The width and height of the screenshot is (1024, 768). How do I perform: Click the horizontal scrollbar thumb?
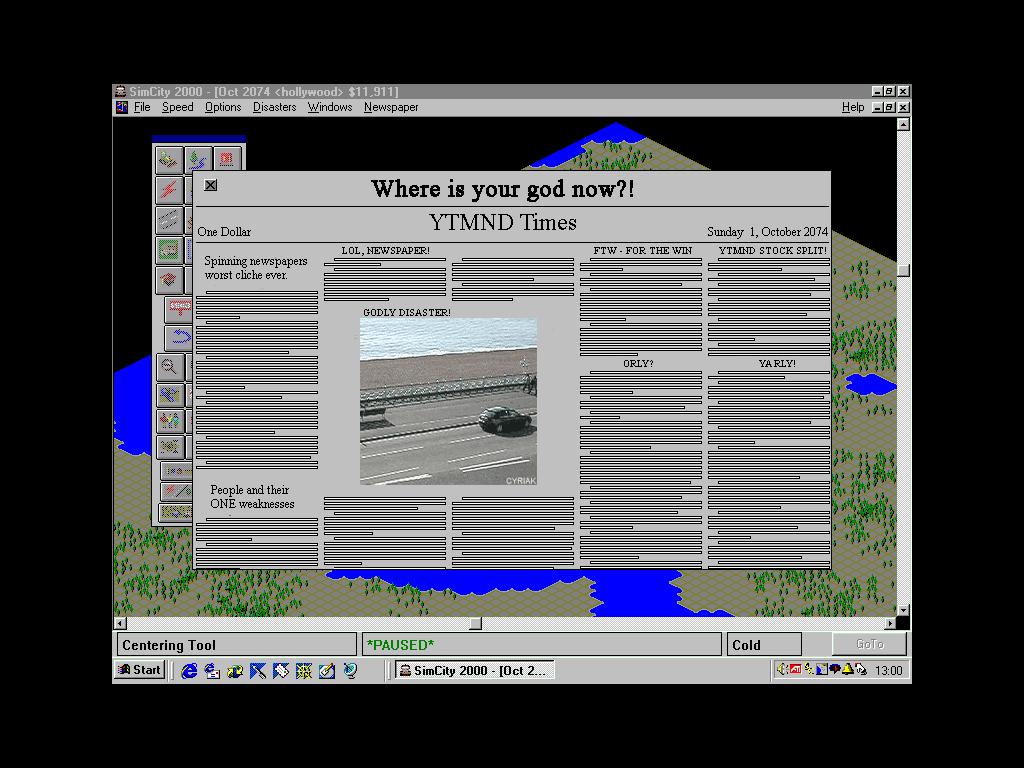(476, 624)
